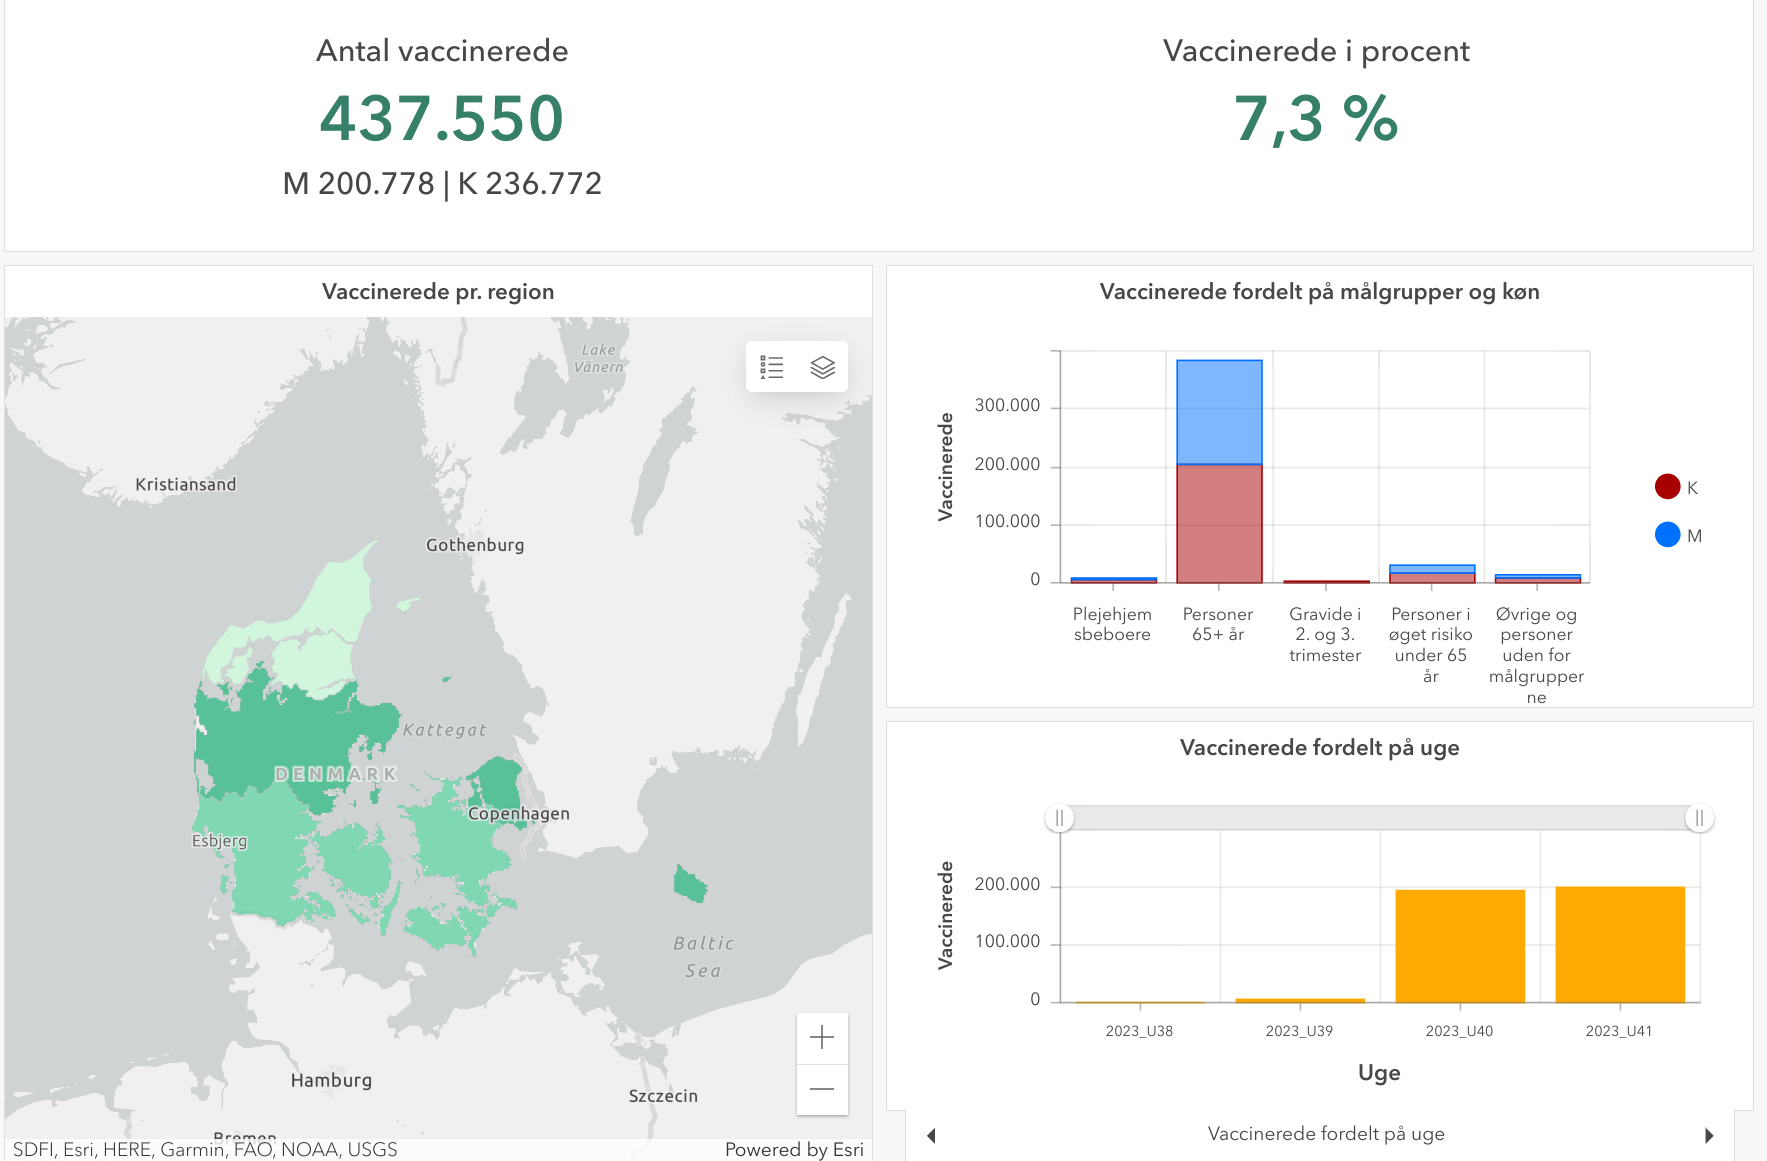Click blue male segment of Personer 65+ bar
The height and width of the screenshot is (1161, 1767).
click(x=1219, y=412)
